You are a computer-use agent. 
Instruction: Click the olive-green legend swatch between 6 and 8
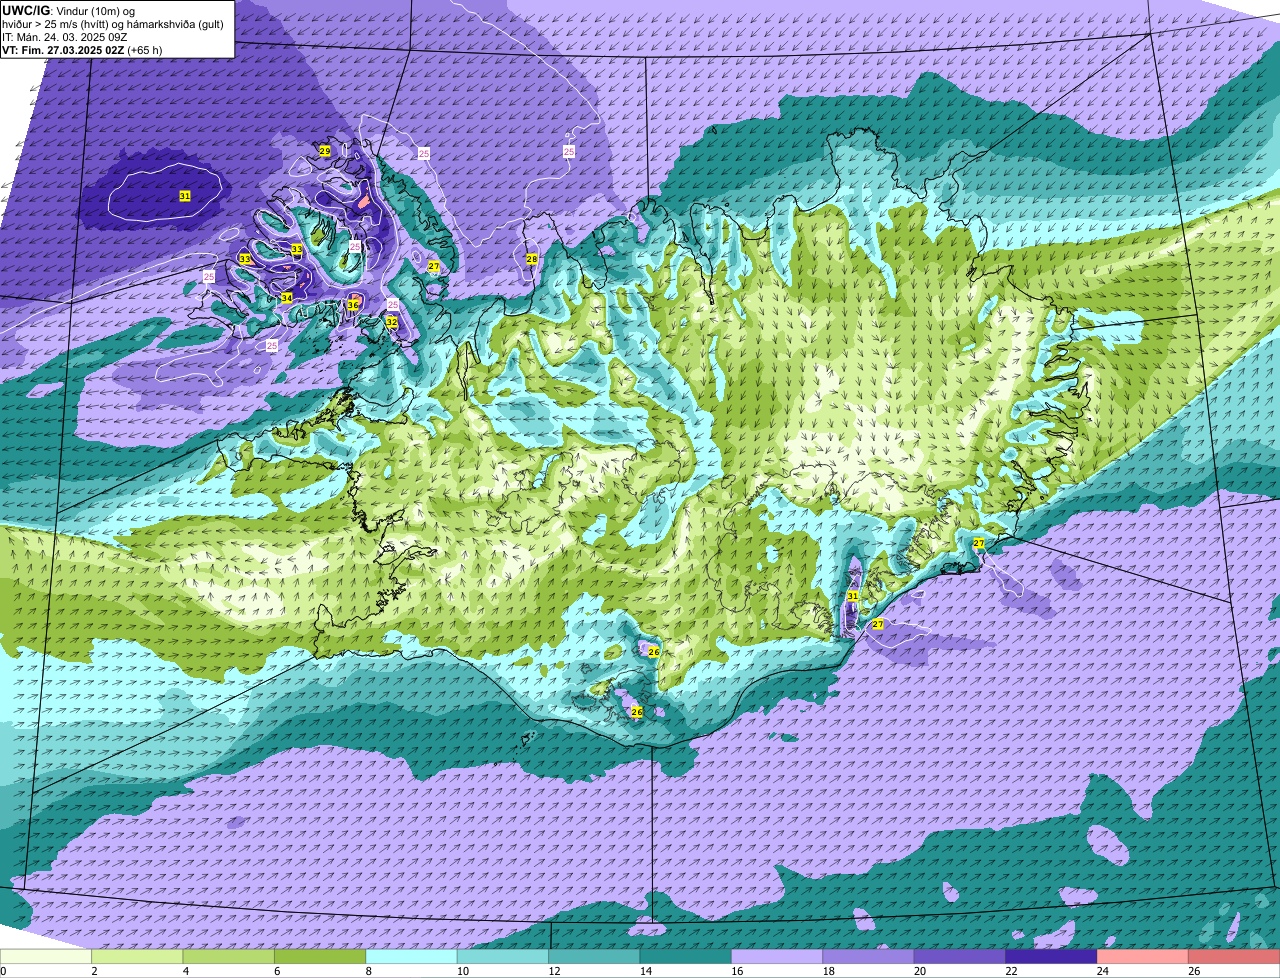(x=320, y=957)
